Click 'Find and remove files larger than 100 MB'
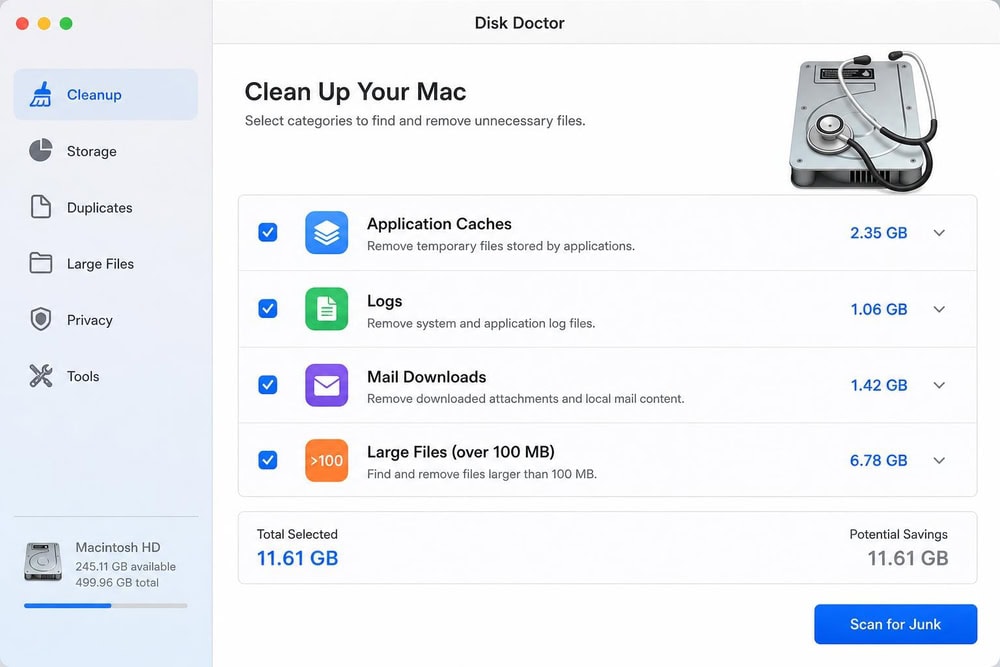The width and height of the screenshot is (1000, 667). tap(482, 474)
